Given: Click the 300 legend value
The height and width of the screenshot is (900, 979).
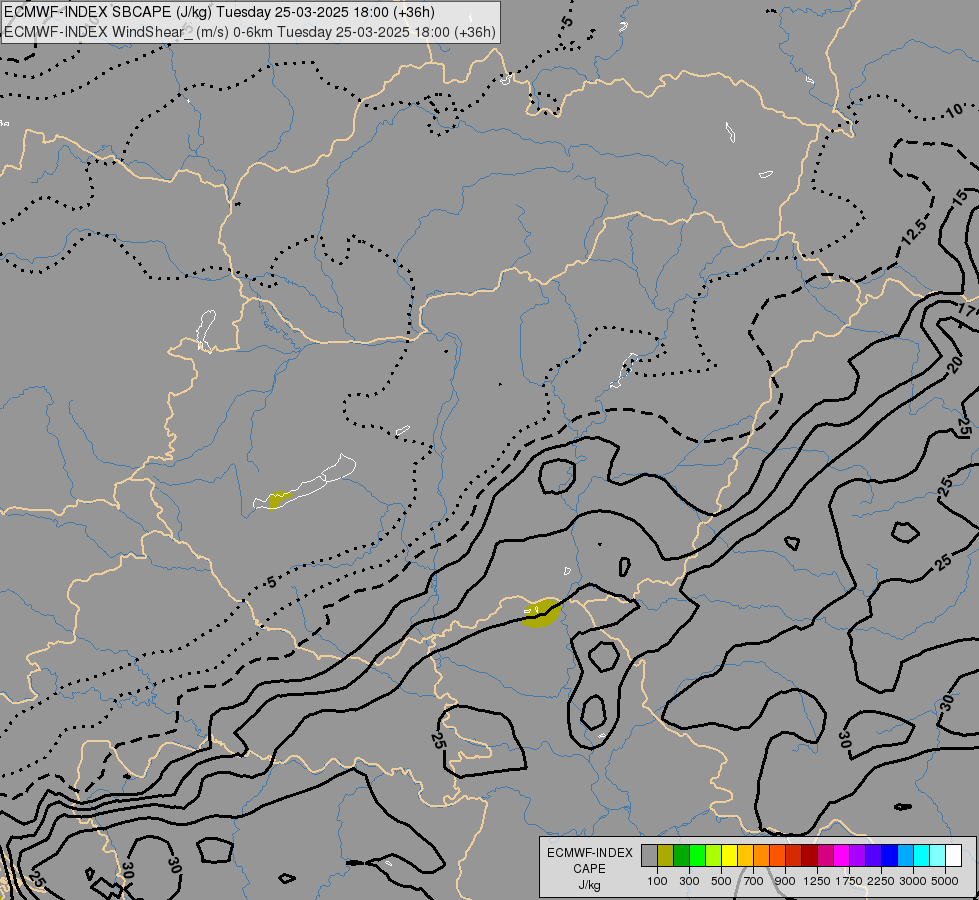Looking at the screenshot, I should [689, 881].
